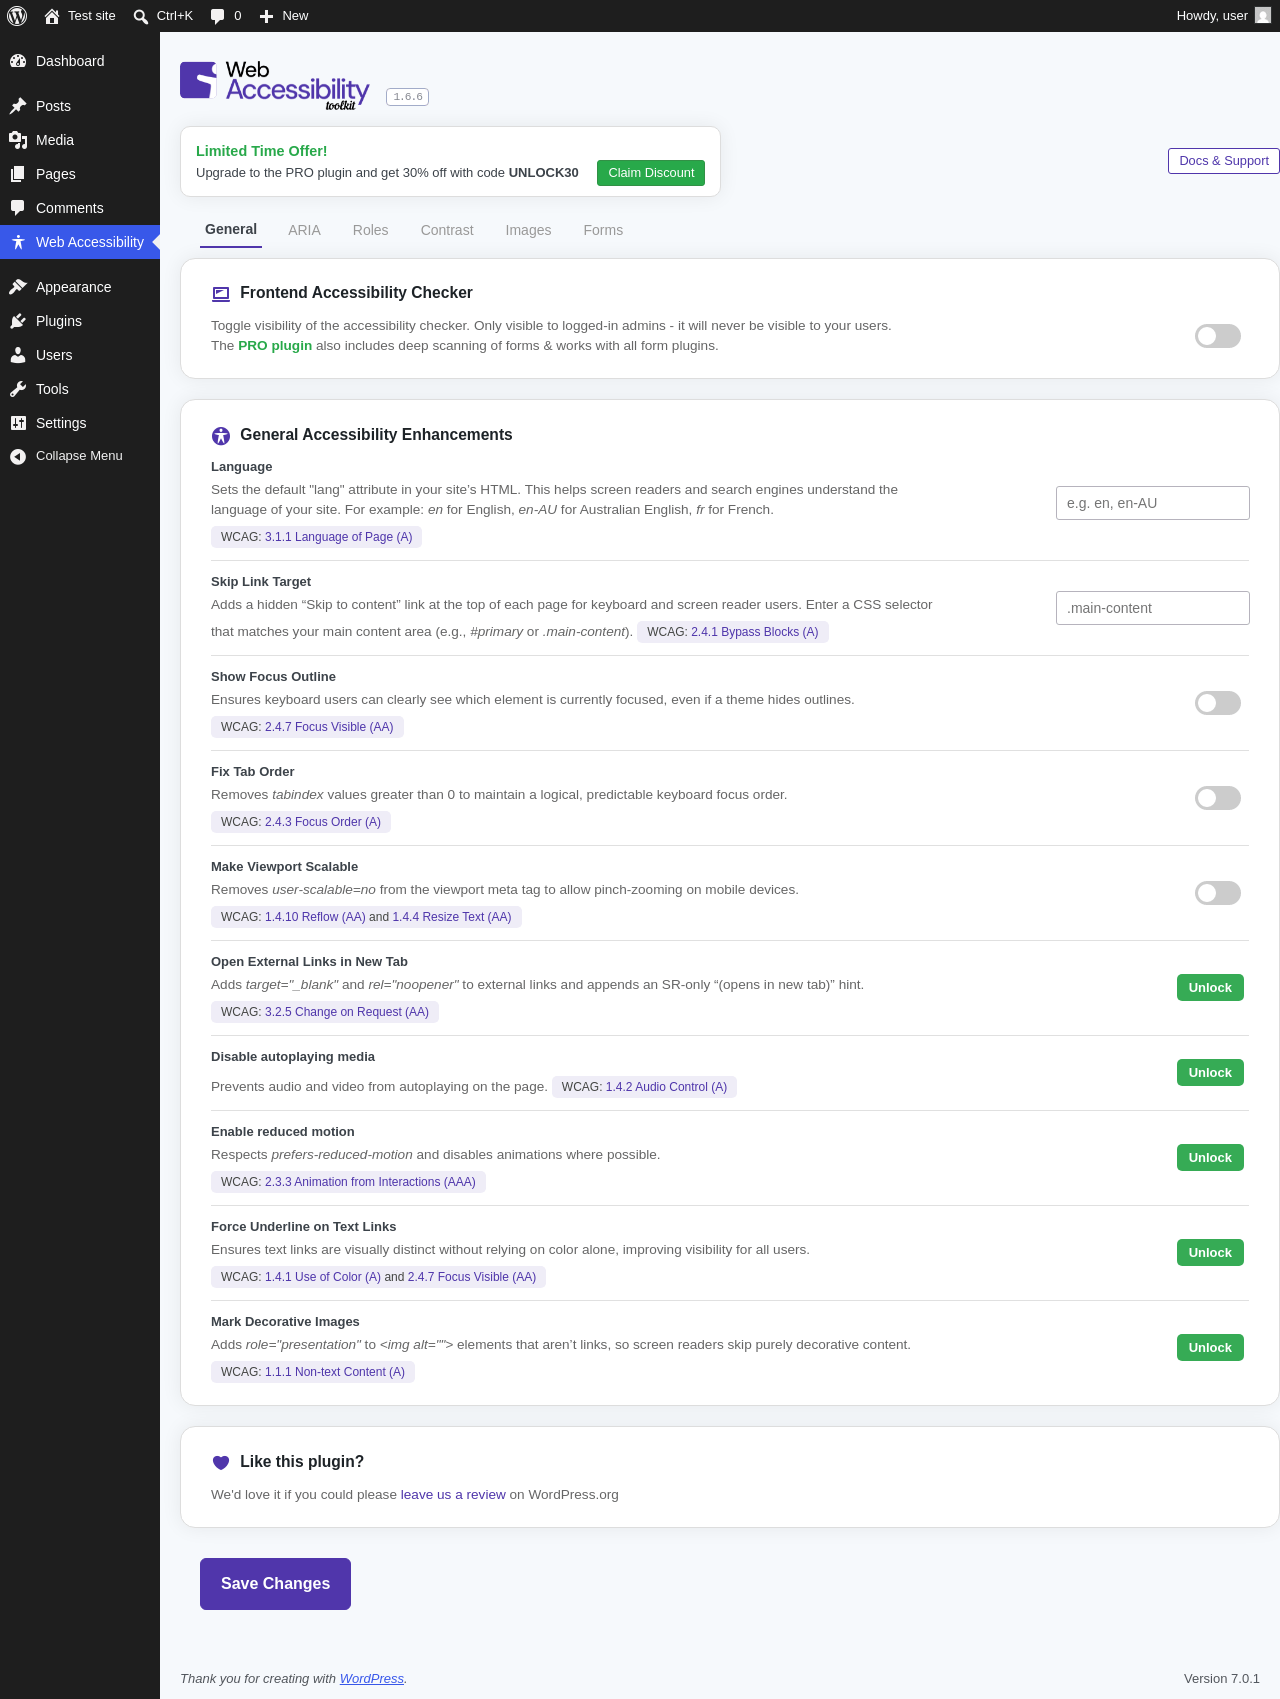
Task: Click the Posts pin icon
Action: (x=18, y=106)
